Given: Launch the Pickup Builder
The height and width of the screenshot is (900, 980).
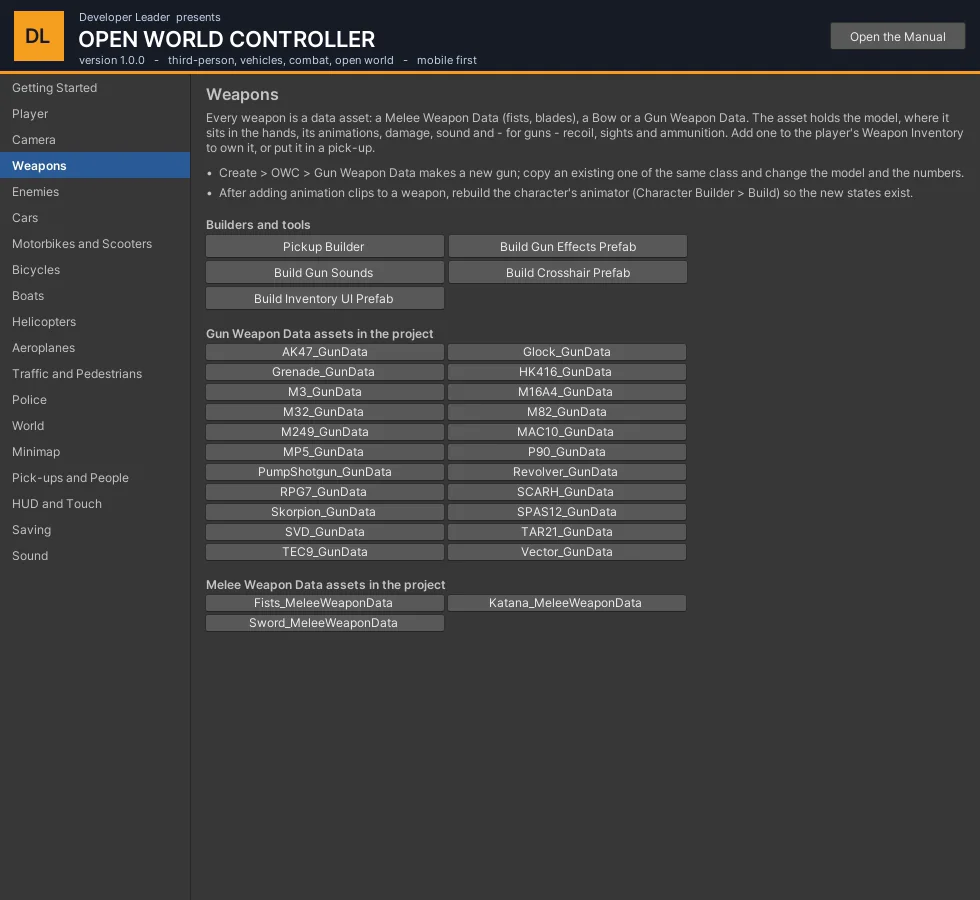Looking at the screenshot, I should [x=325, y=246].
